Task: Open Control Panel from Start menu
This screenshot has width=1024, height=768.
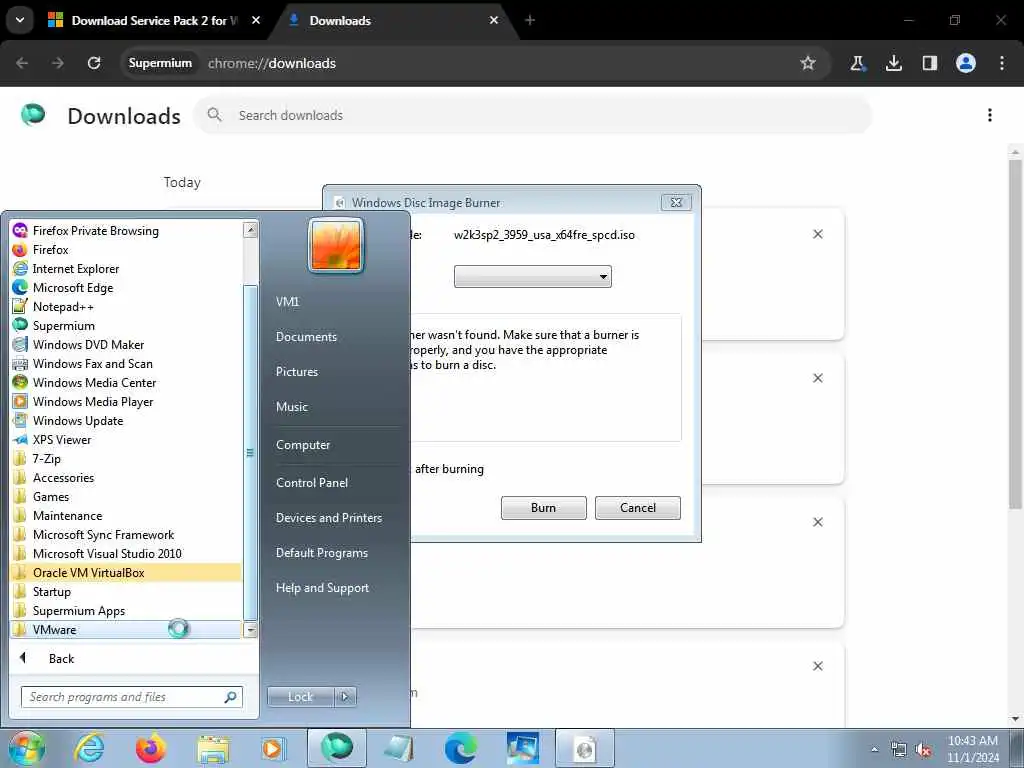Action: 312,483
